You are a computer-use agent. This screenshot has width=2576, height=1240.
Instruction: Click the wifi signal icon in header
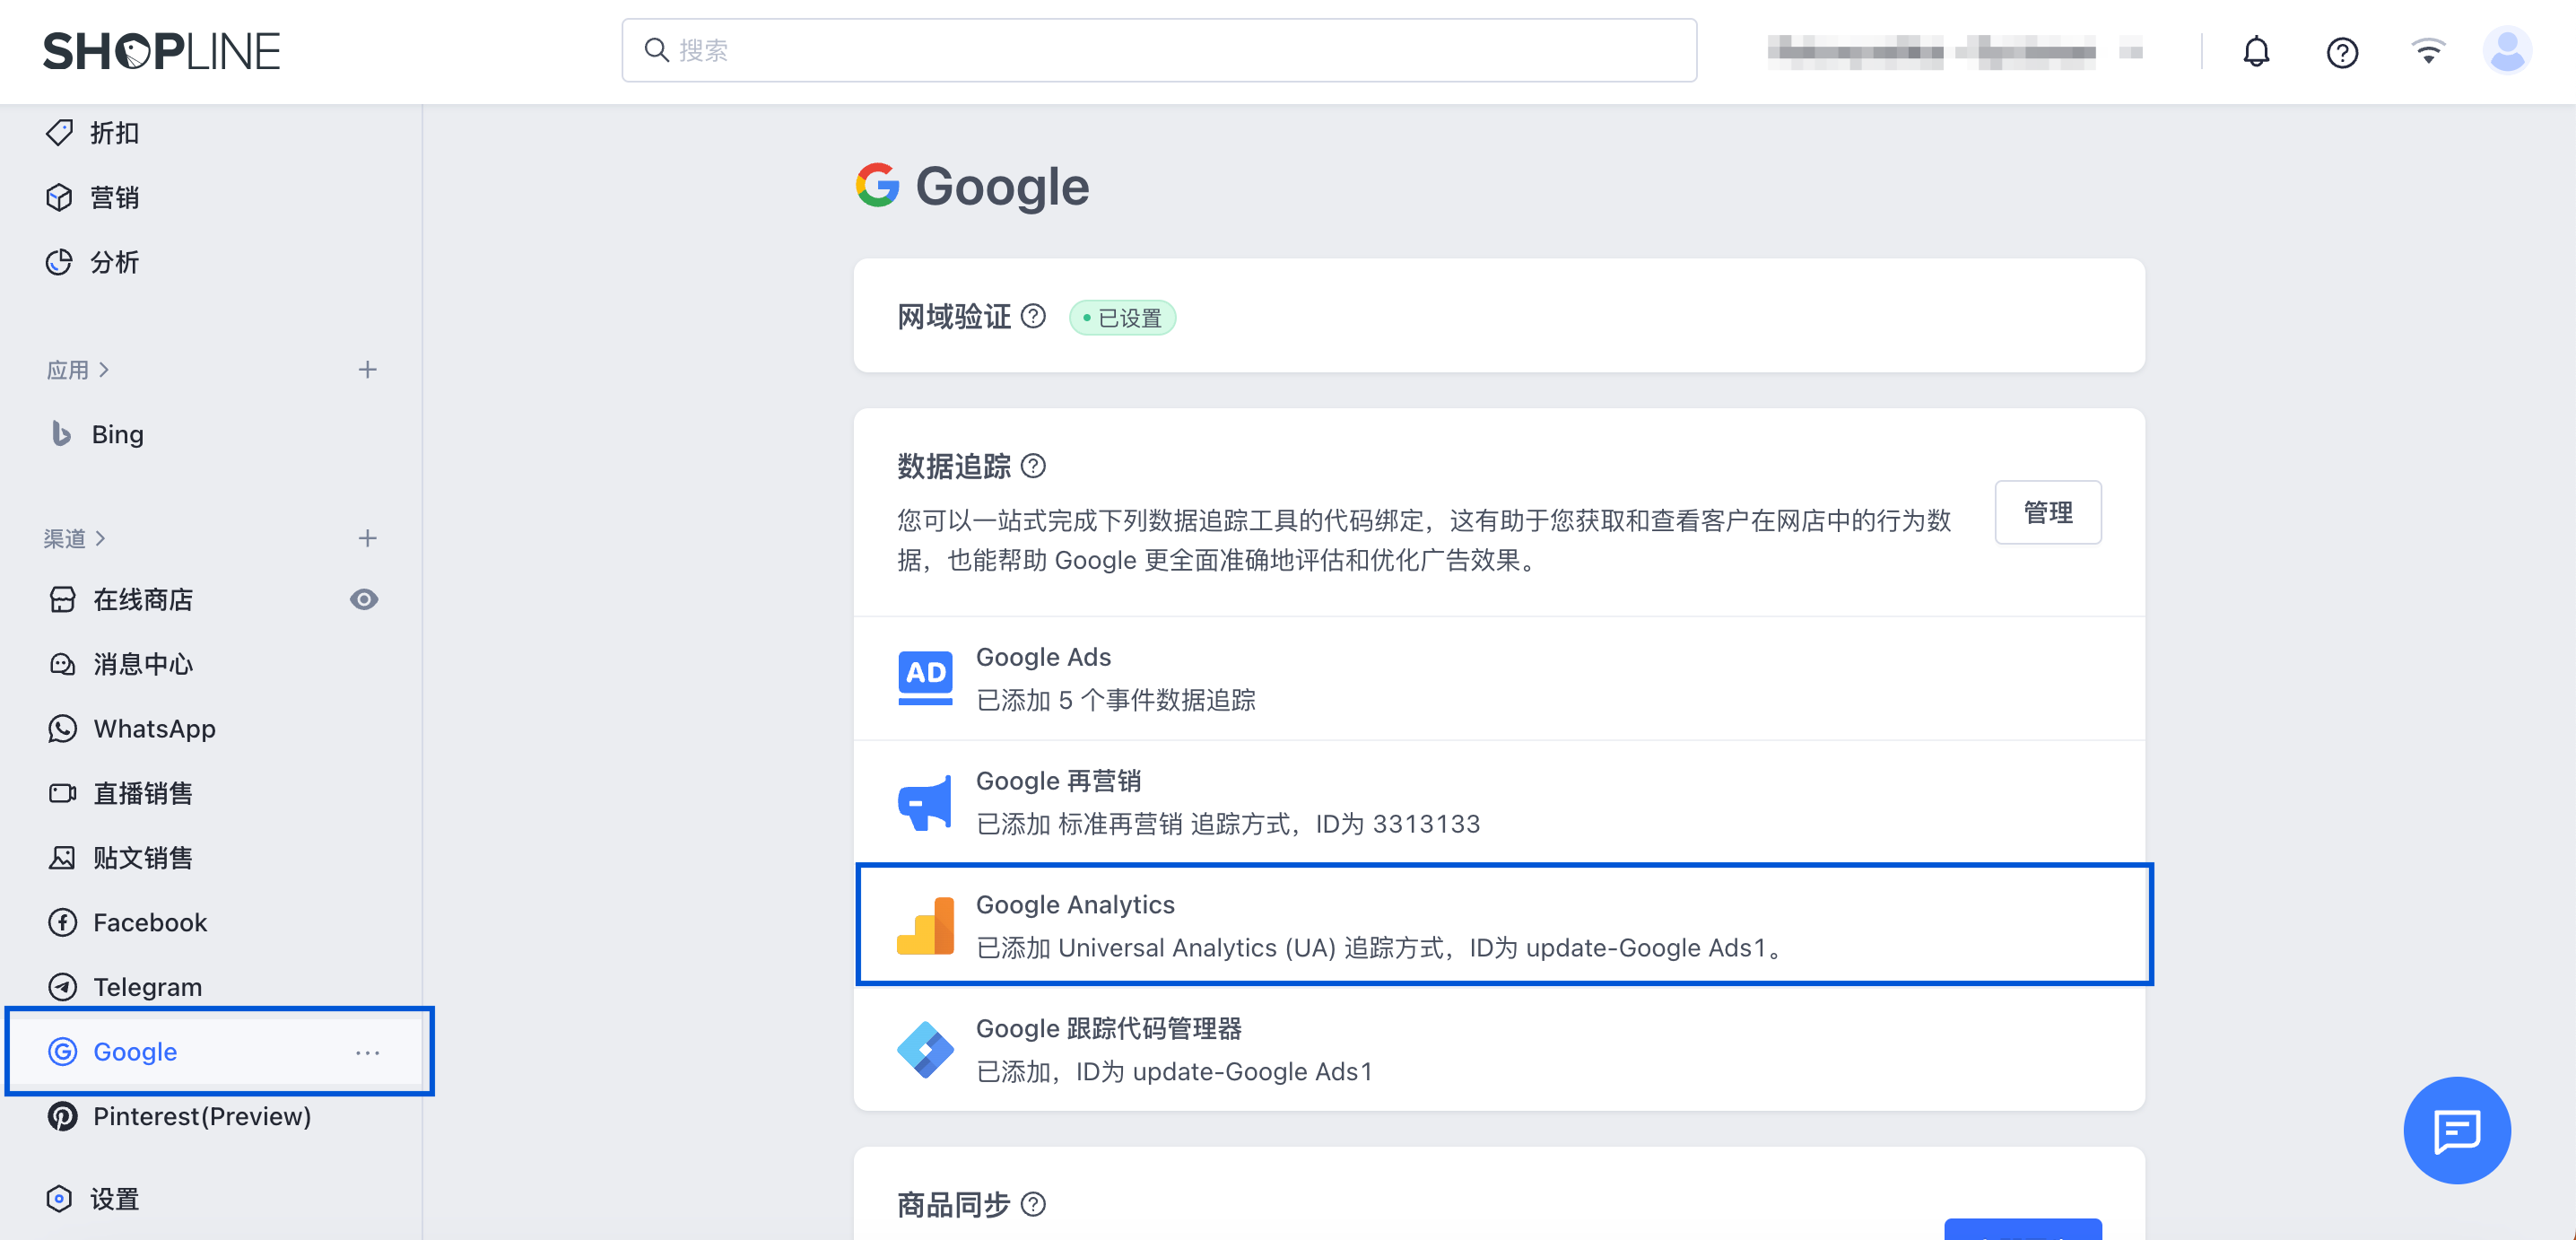2428,51
